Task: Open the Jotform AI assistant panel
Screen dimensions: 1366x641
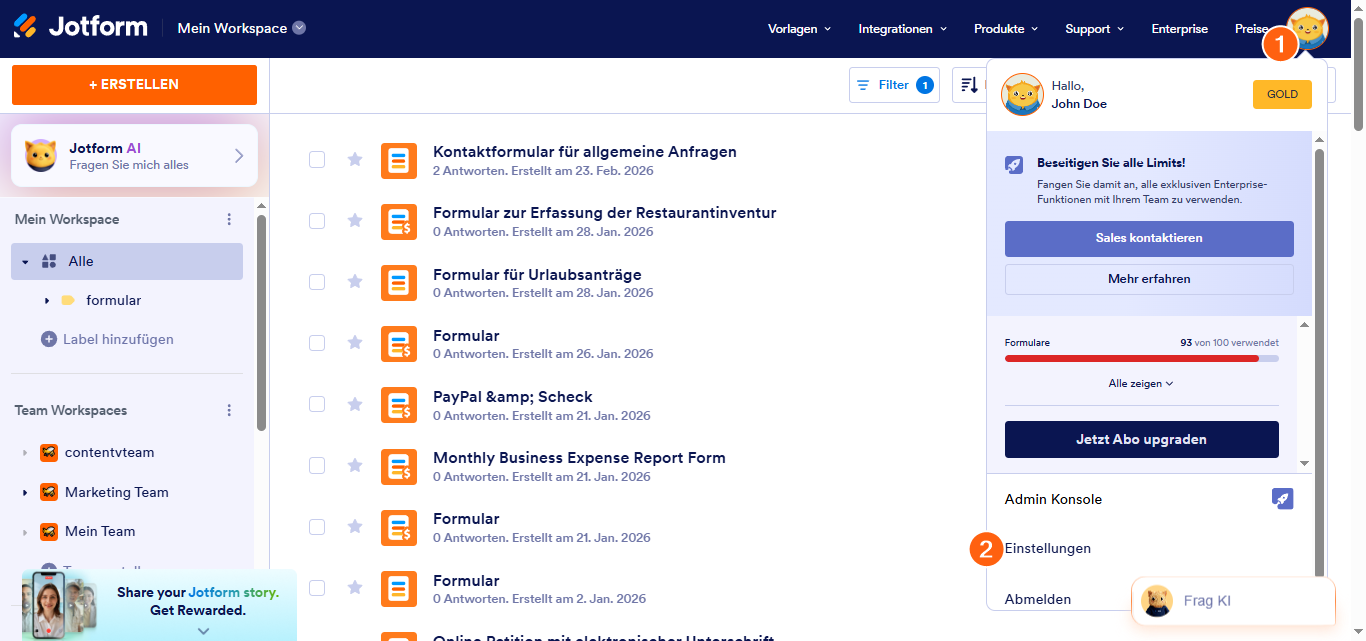Action: pyautogui.click(x=134, y=155)
